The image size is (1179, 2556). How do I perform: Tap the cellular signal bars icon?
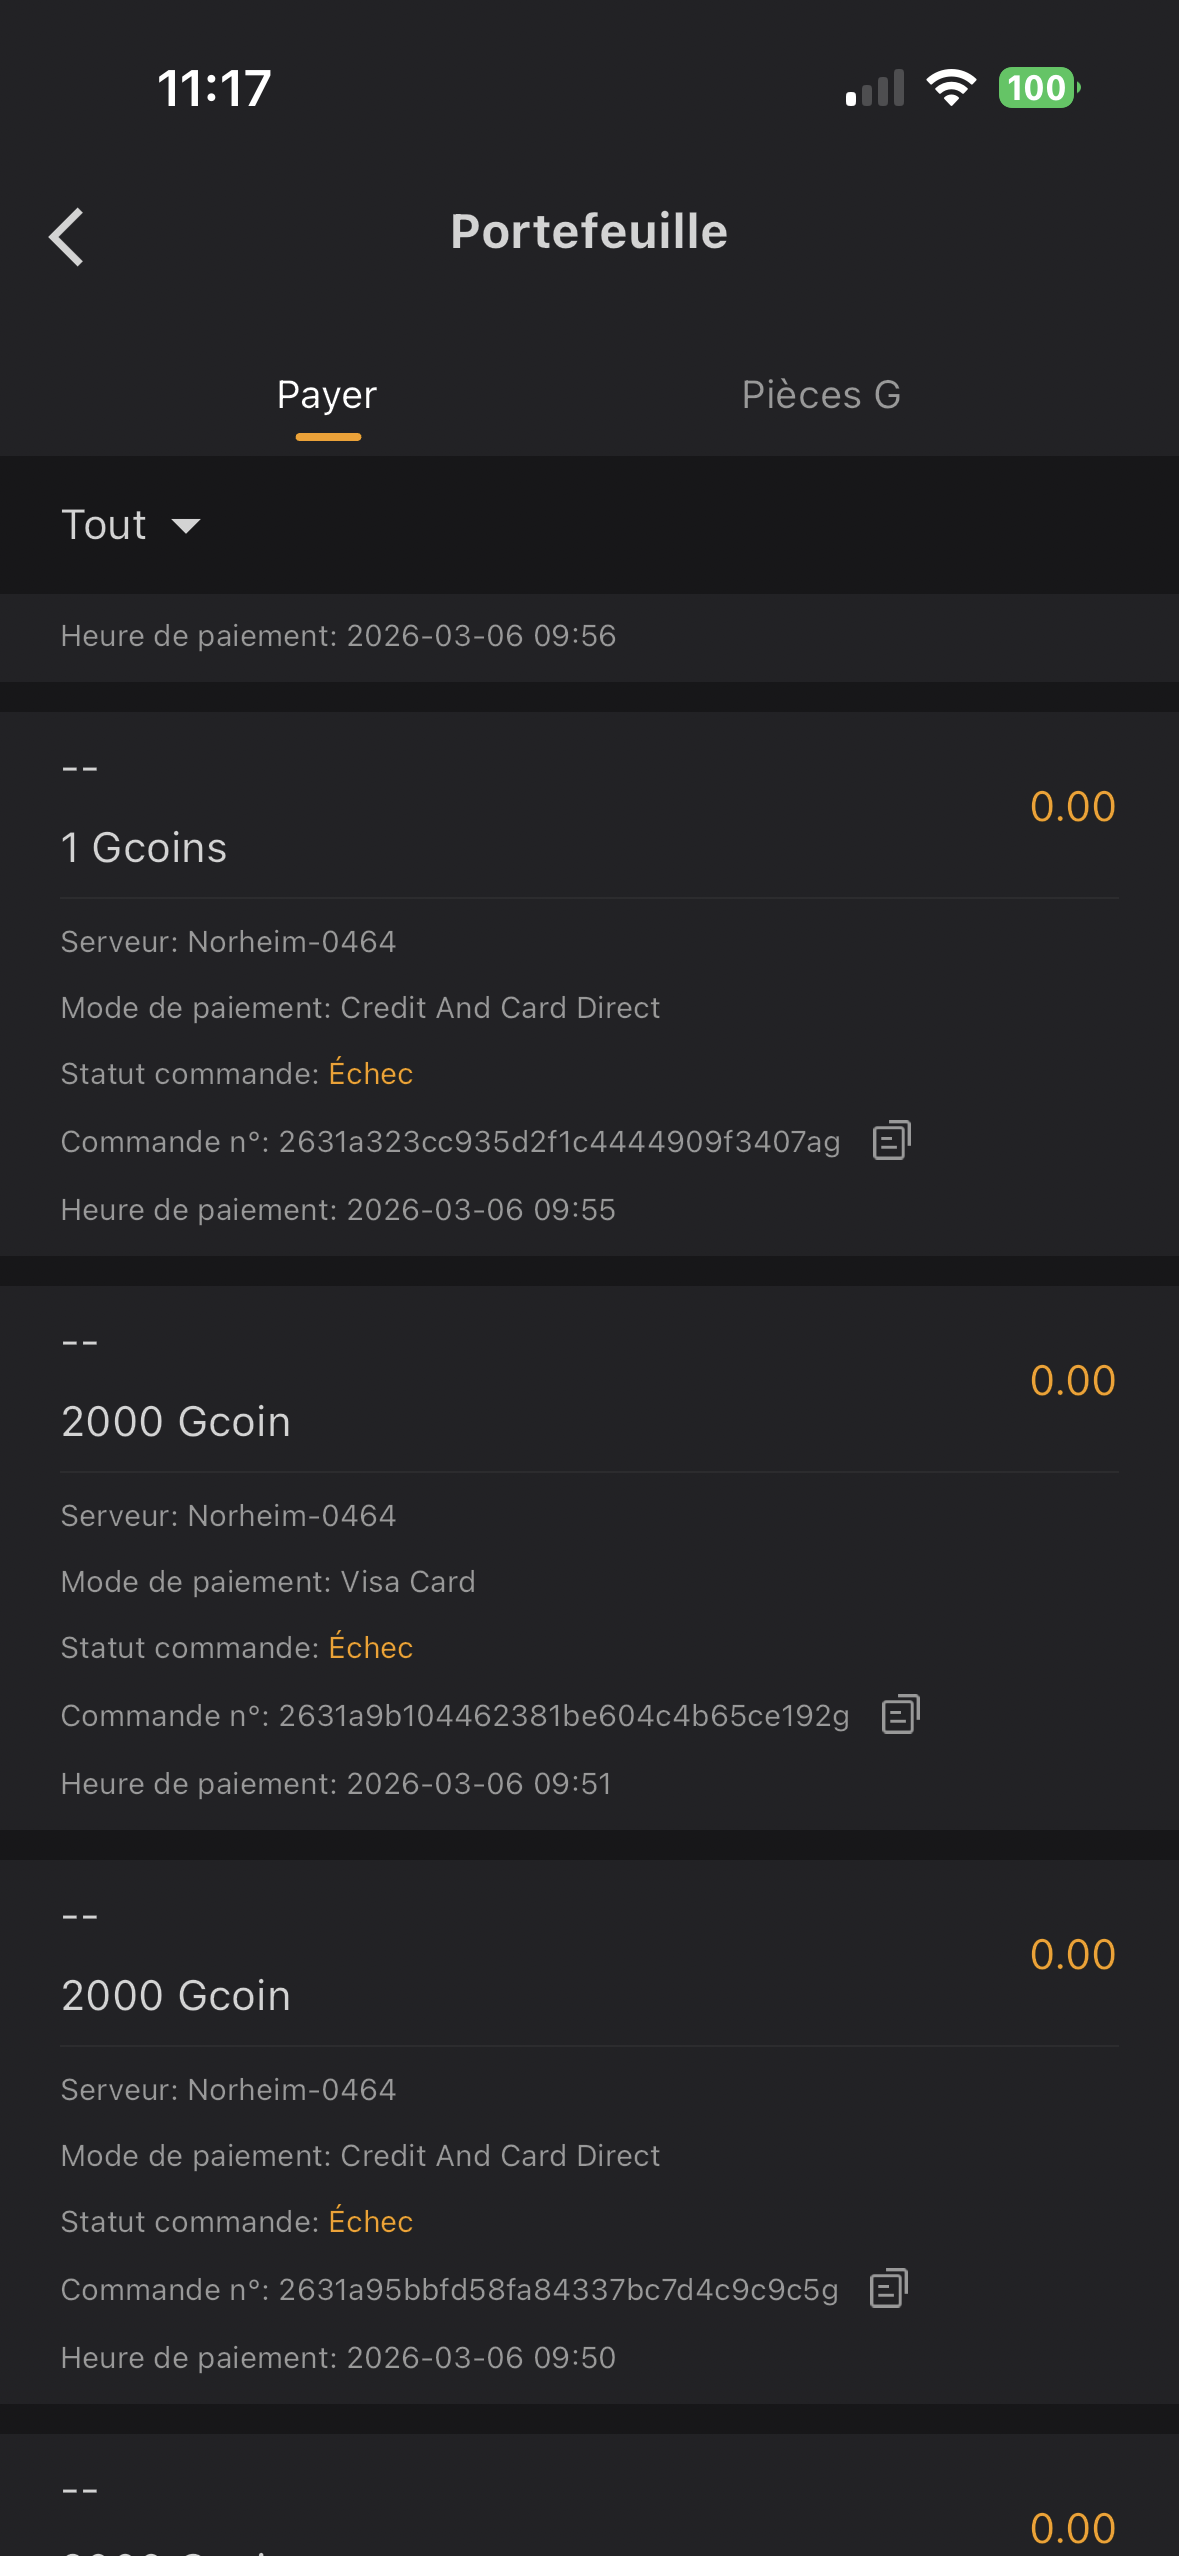pyautogui.click(x=875, y=88)
